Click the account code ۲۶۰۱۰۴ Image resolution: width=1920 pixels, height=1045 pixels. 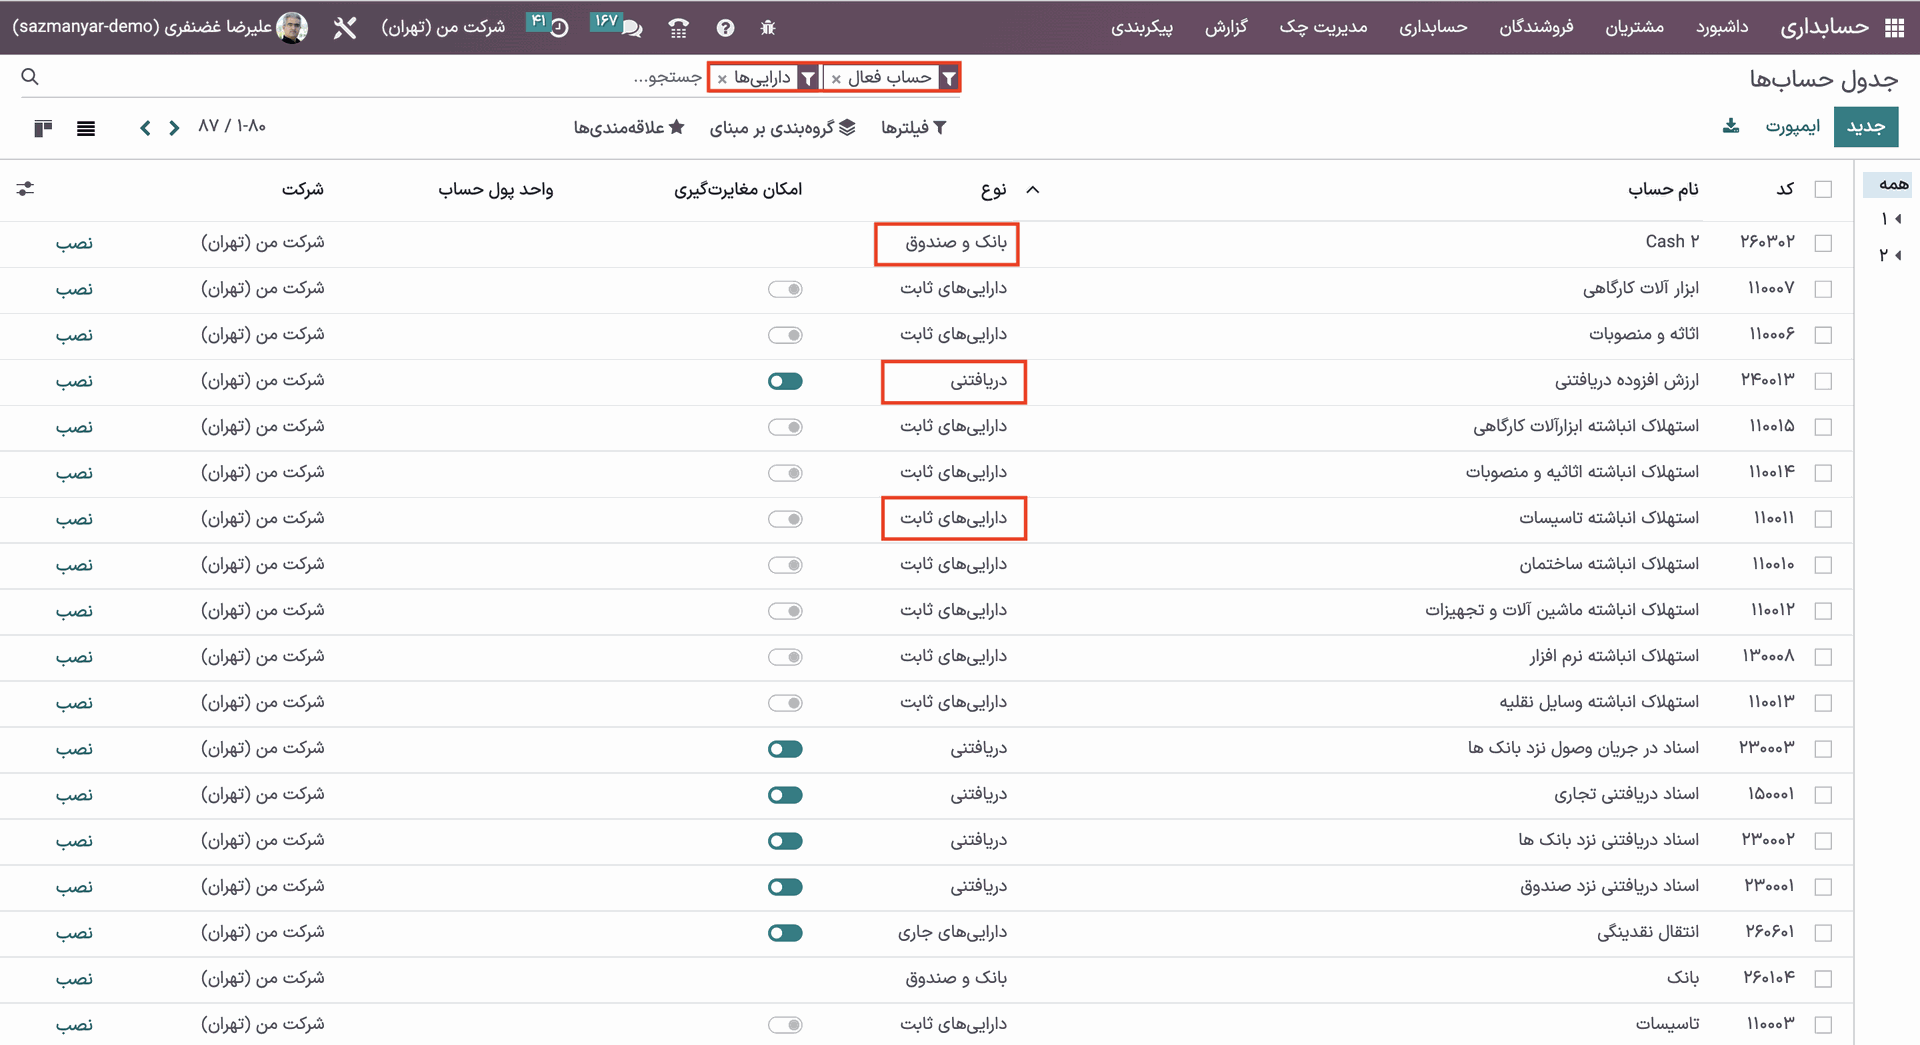pyautogui.click(x=1769, y=978)
